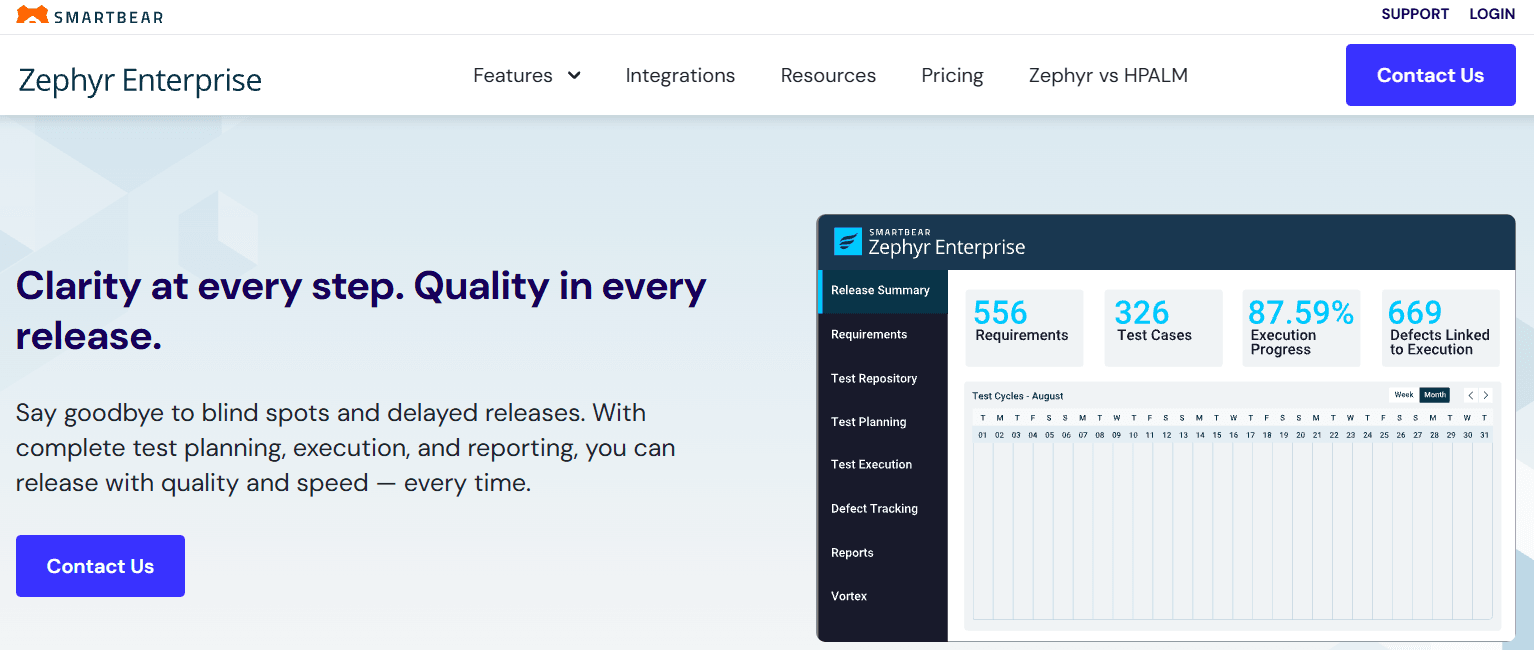Screen dimensions: 1534x650
Task: Go to the Pricing page
Action: (x=952, y=75)
